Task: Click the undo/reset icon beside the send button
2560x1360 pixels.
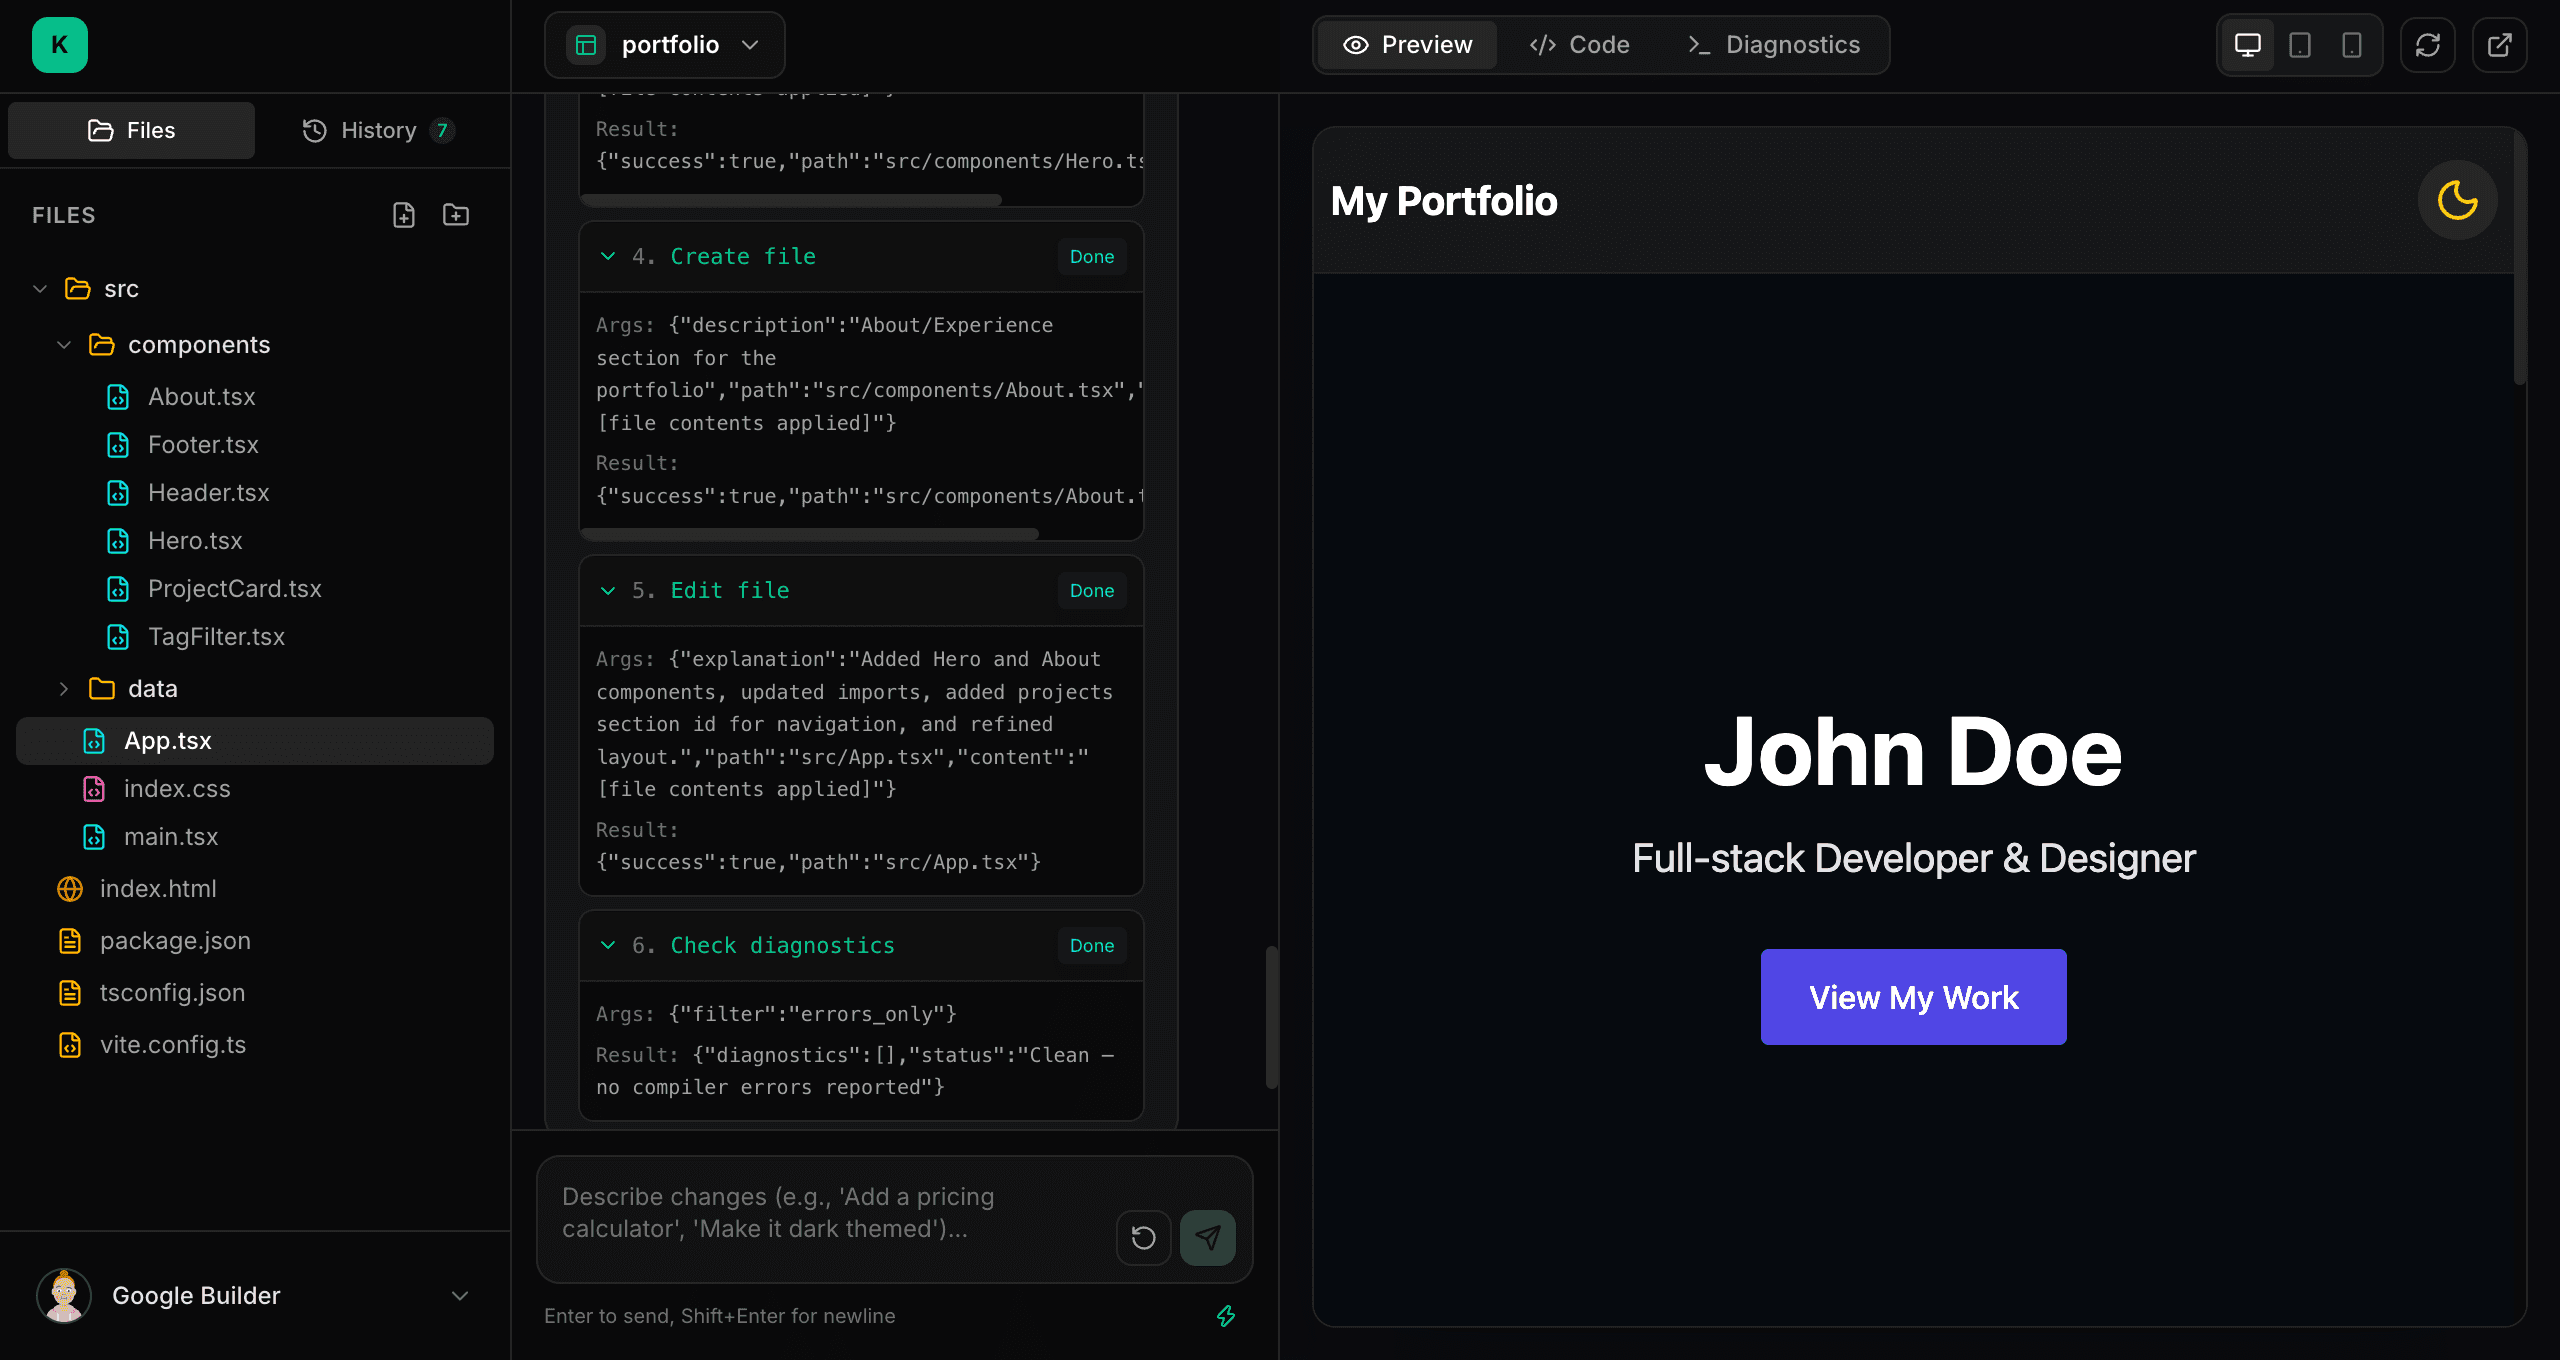Action: 1143,1238
